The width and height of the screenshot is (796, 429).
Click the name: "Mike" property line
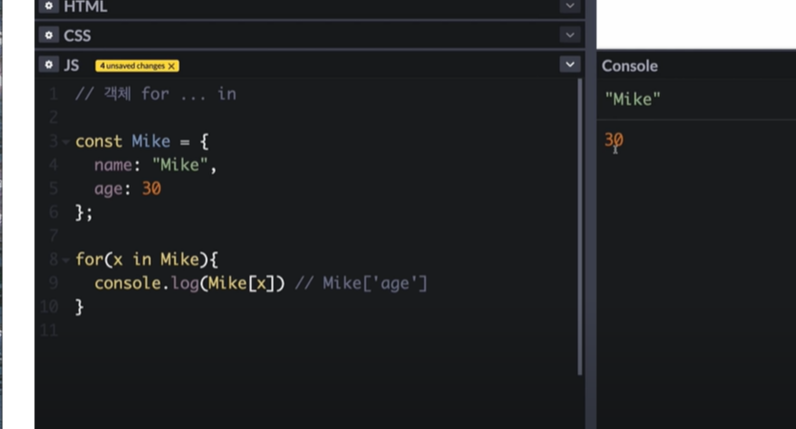coord(155,165)
